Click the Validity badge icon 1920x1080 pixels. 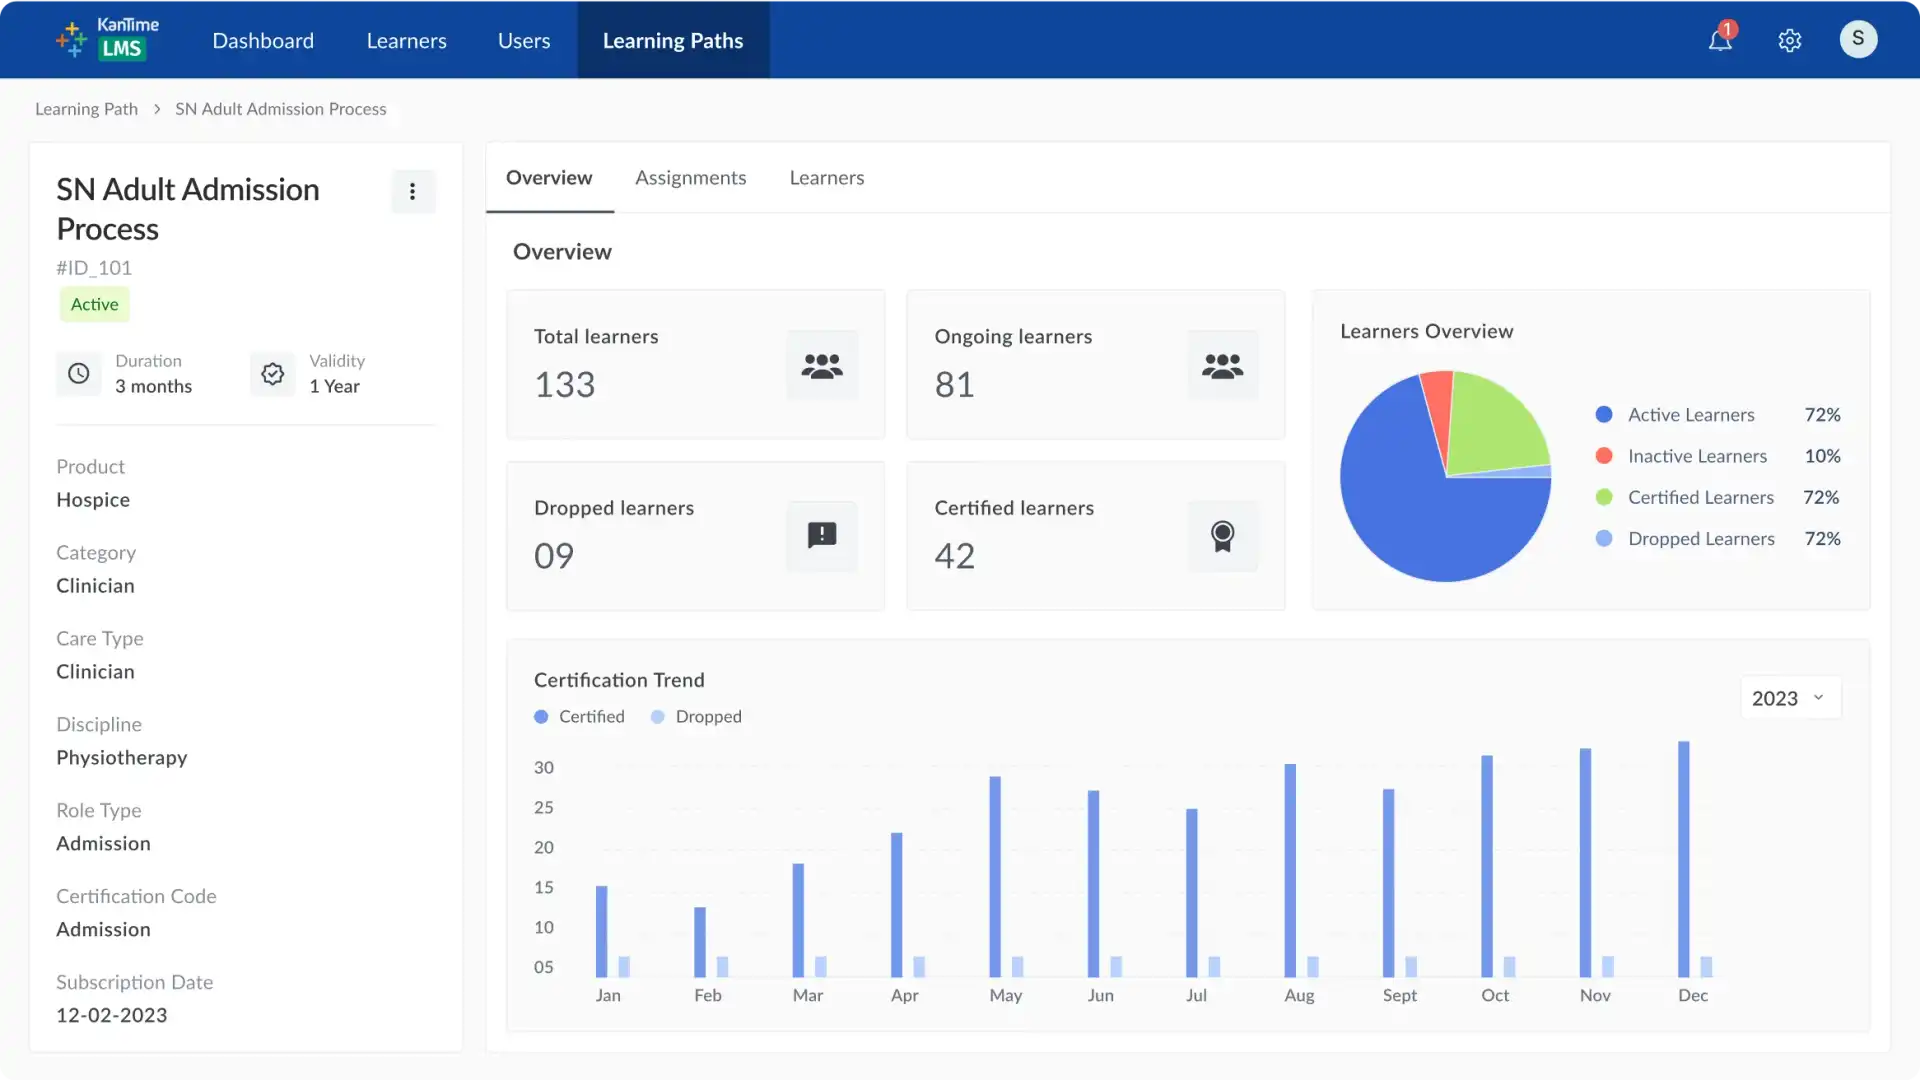pyautogui.click(x=272, y=374)
